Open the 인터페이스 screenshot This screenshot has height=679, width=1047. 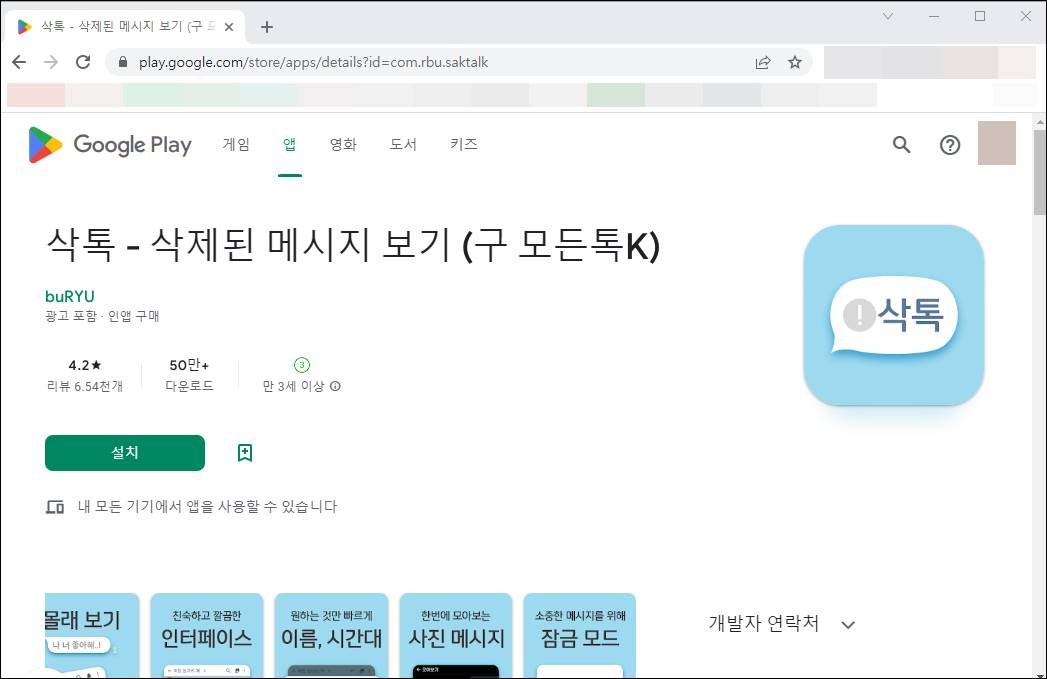point(206,636)
